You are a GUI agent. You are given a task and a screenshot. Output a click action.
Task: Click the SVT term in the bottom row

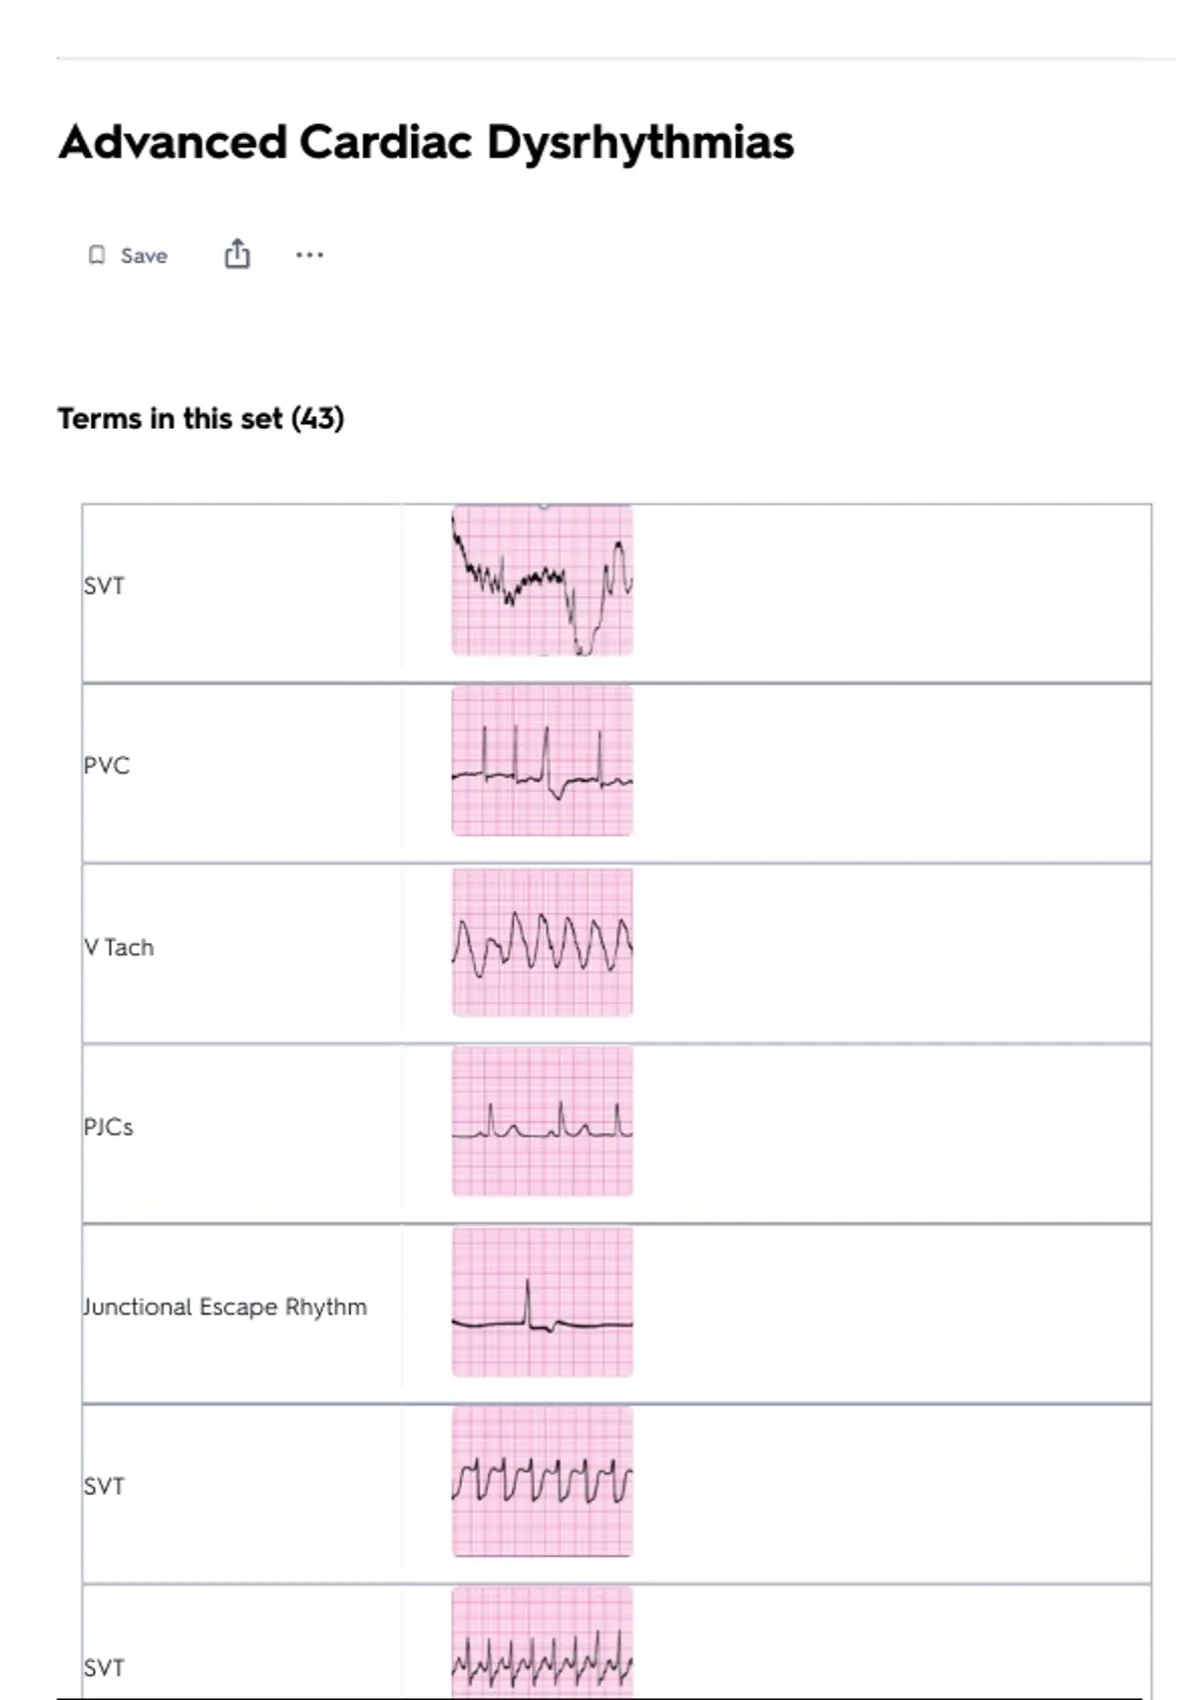tap(105, 1668)
